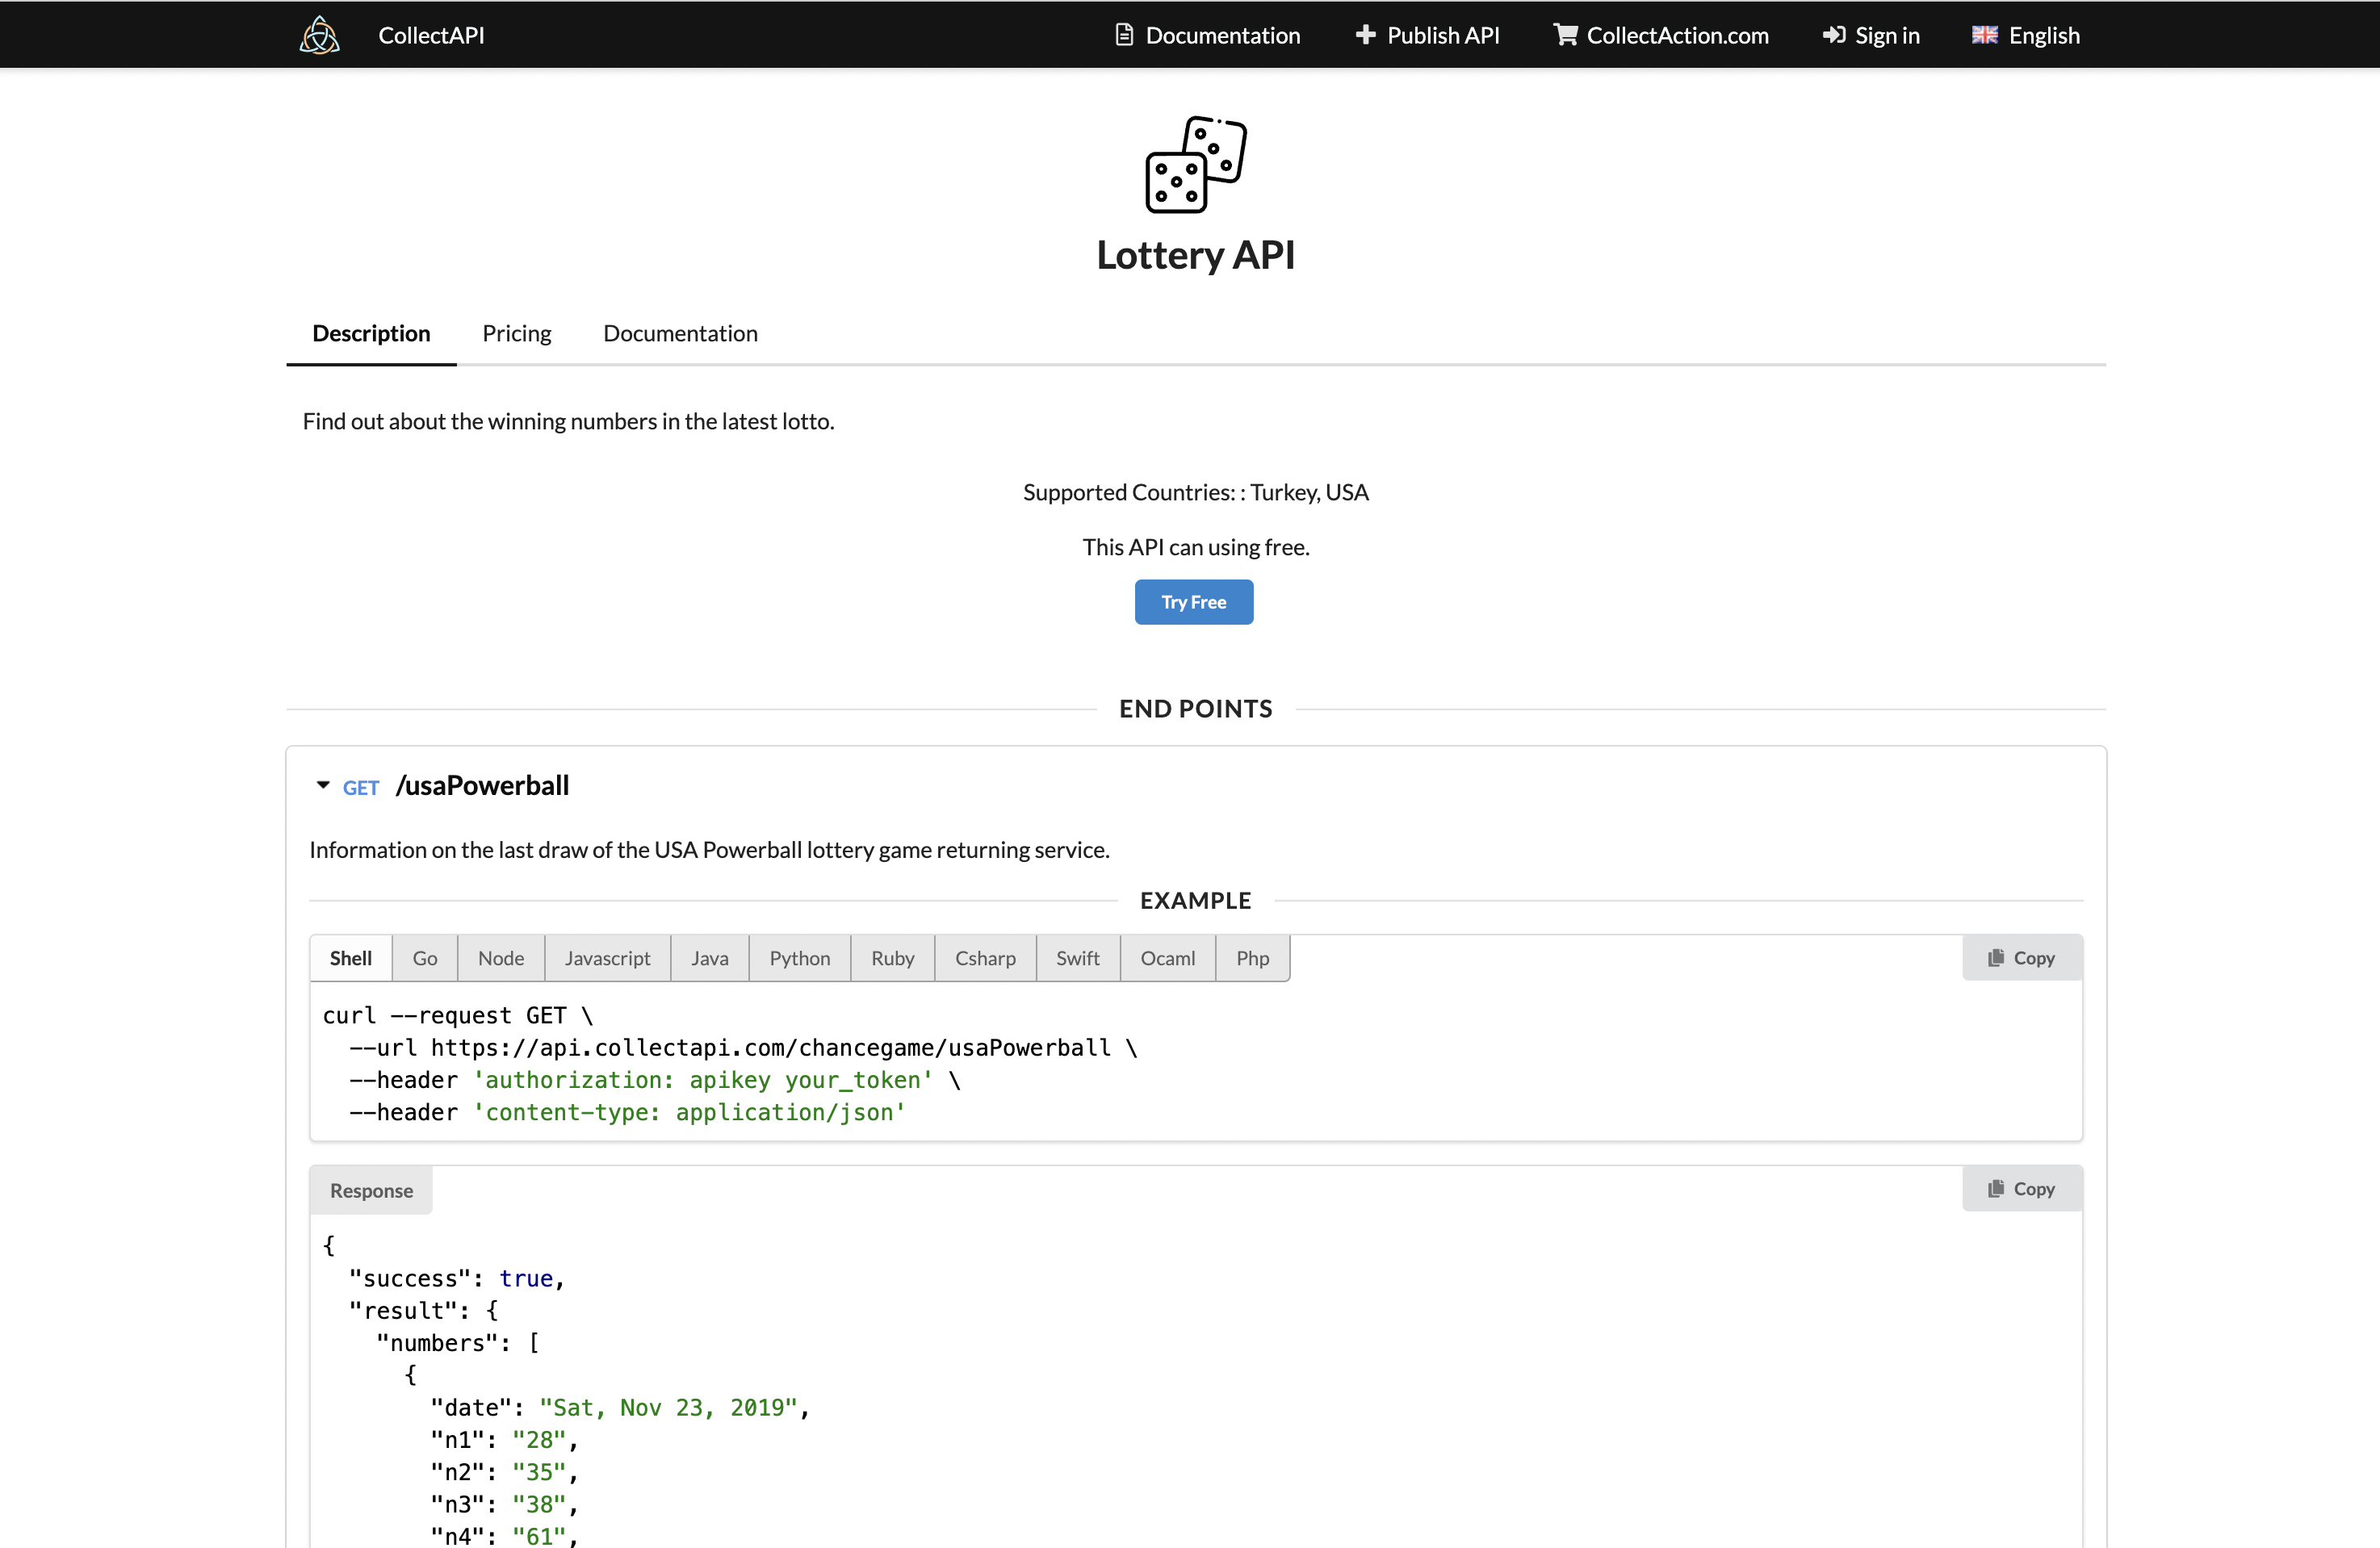Click Supported Countries text line
This screenshot has height=1548, width=2380.
point(1195,492)
